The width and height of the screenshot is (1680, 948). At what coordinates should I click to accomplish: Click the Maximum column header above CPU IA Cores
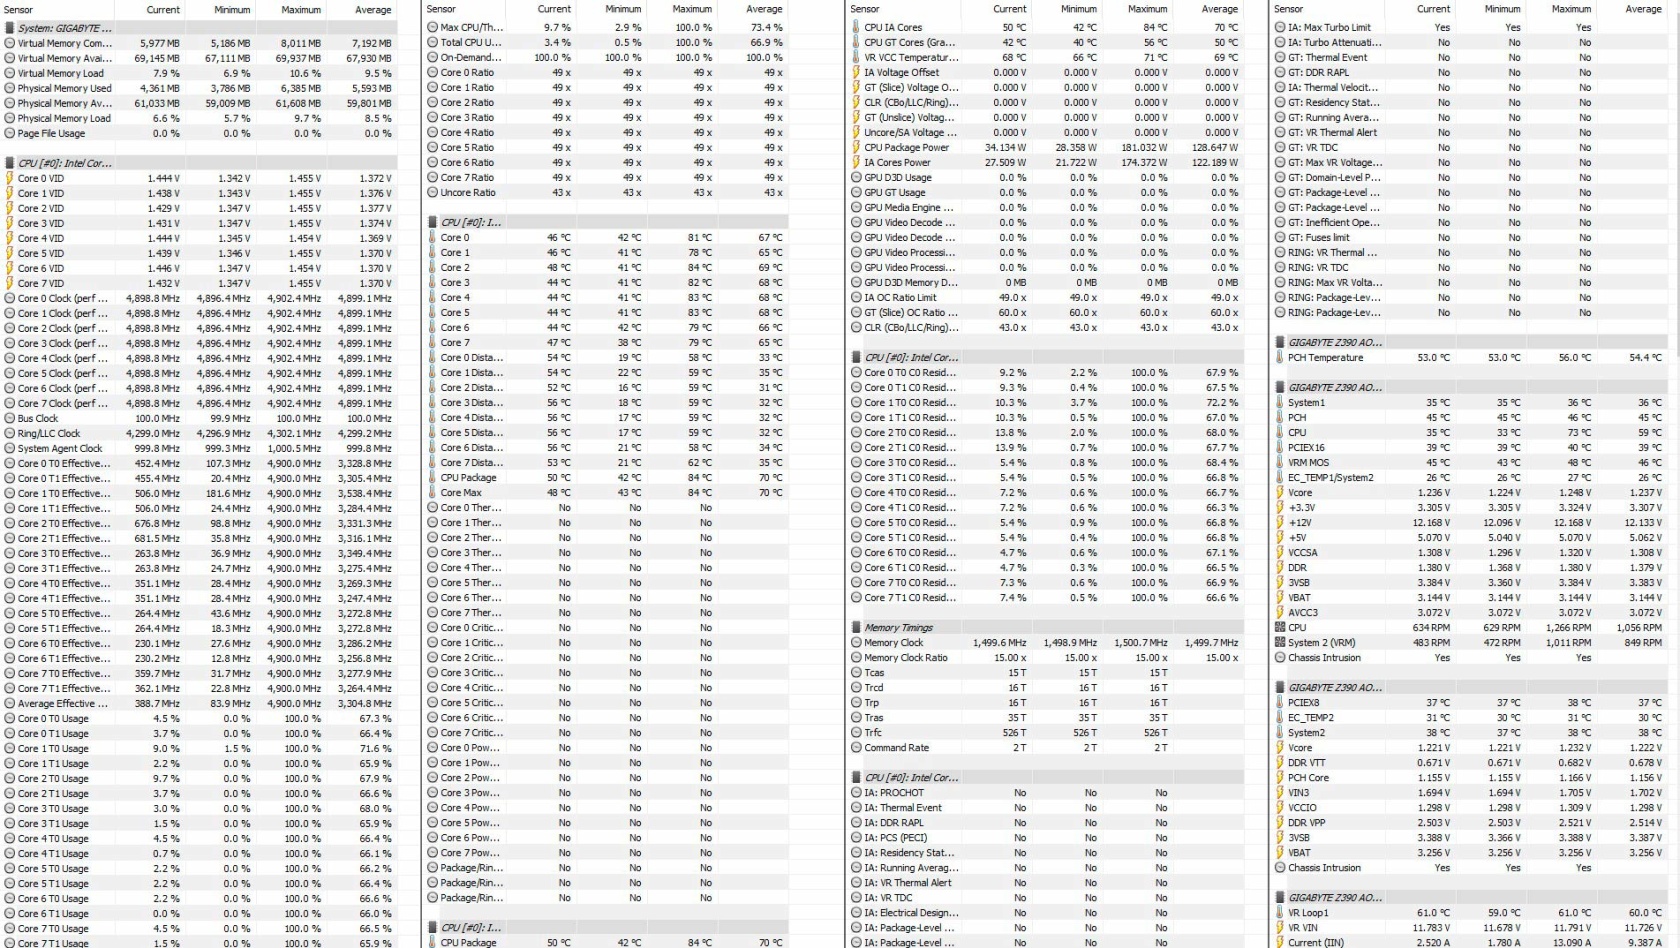coord(1147,9)
